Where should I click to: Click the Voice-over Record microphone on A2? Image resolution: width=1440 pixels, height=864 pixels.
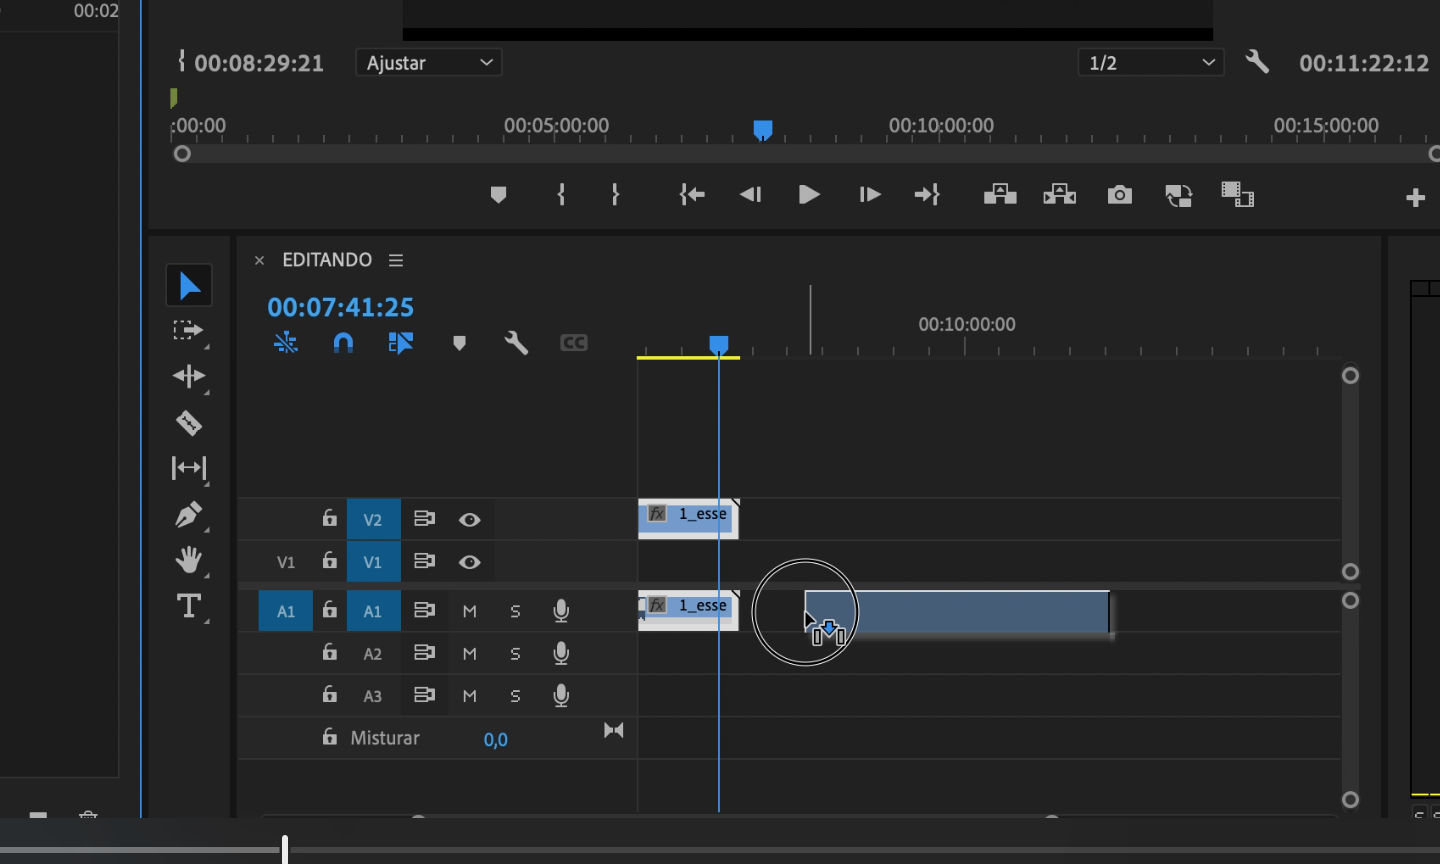click(x=561, y=652)
